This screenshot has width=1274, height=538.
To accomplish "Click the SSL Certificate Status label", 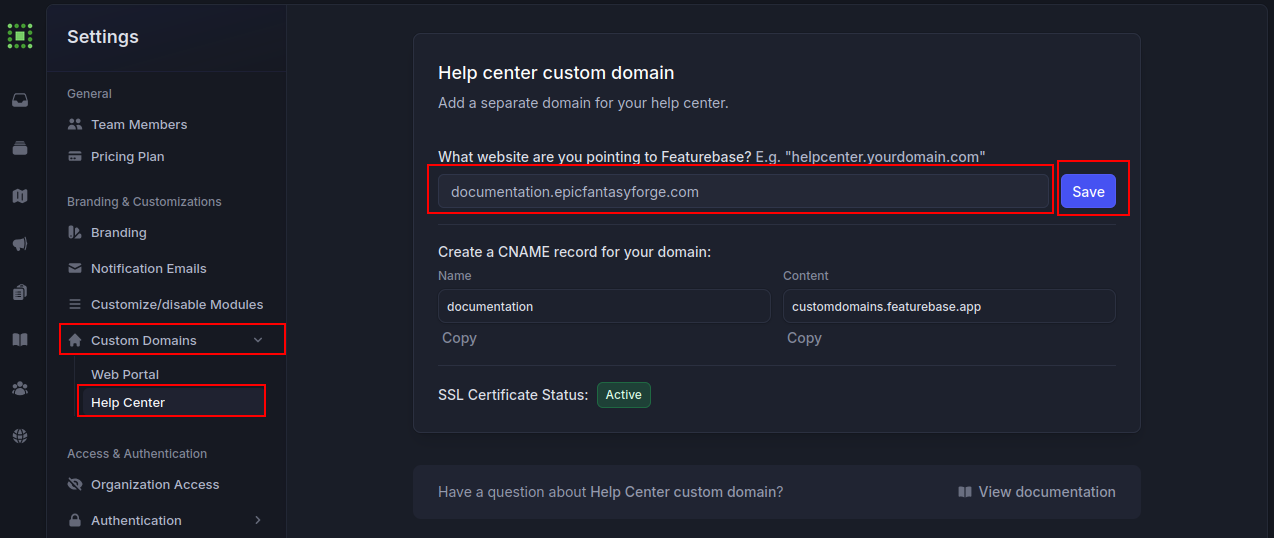I will point(513,395).
